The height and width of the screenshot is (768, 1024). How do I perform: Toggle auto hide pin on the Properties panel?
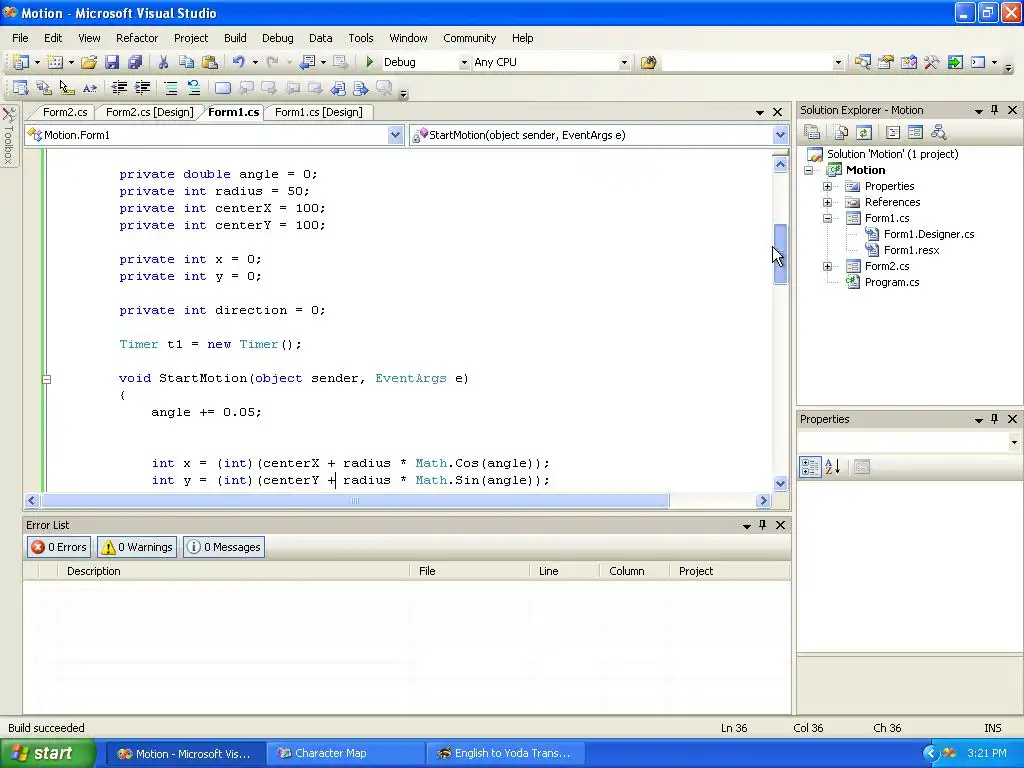(995, 419)
